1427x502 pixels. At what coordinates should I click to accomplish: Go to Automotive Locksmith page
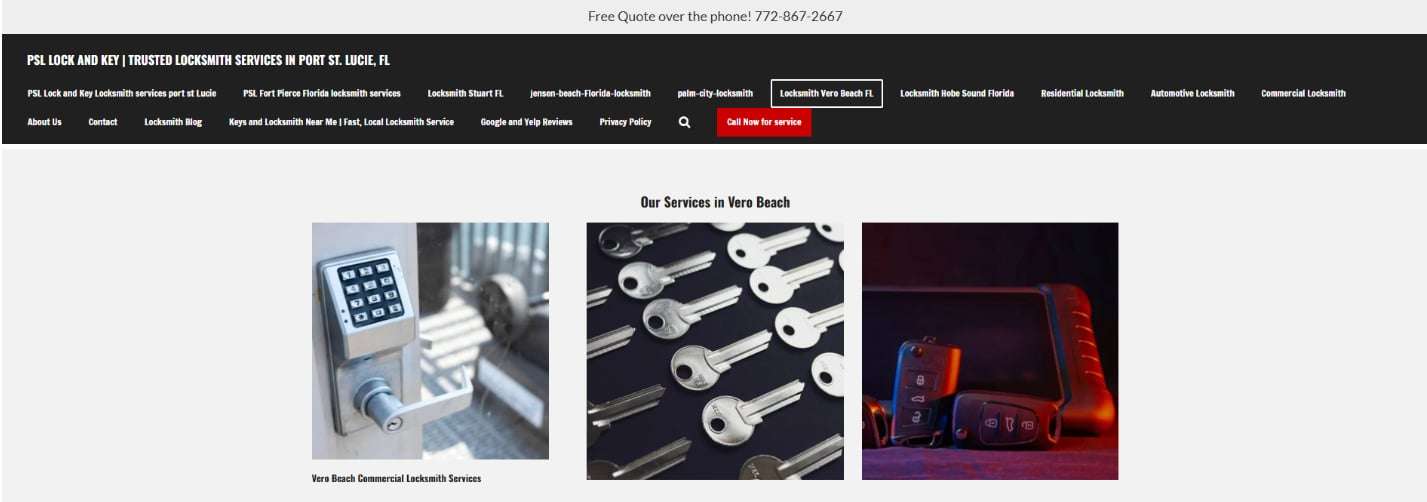pos(1192,93)
